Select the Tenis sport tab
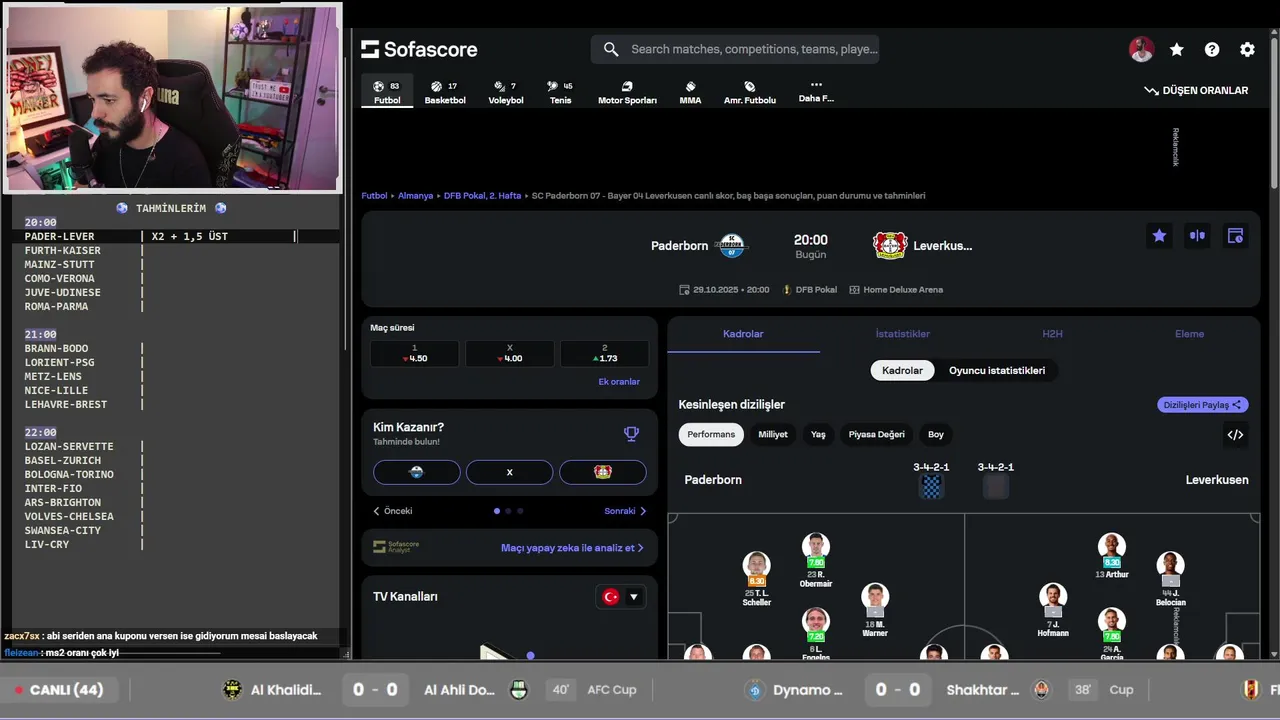 [x=561, y=92]
